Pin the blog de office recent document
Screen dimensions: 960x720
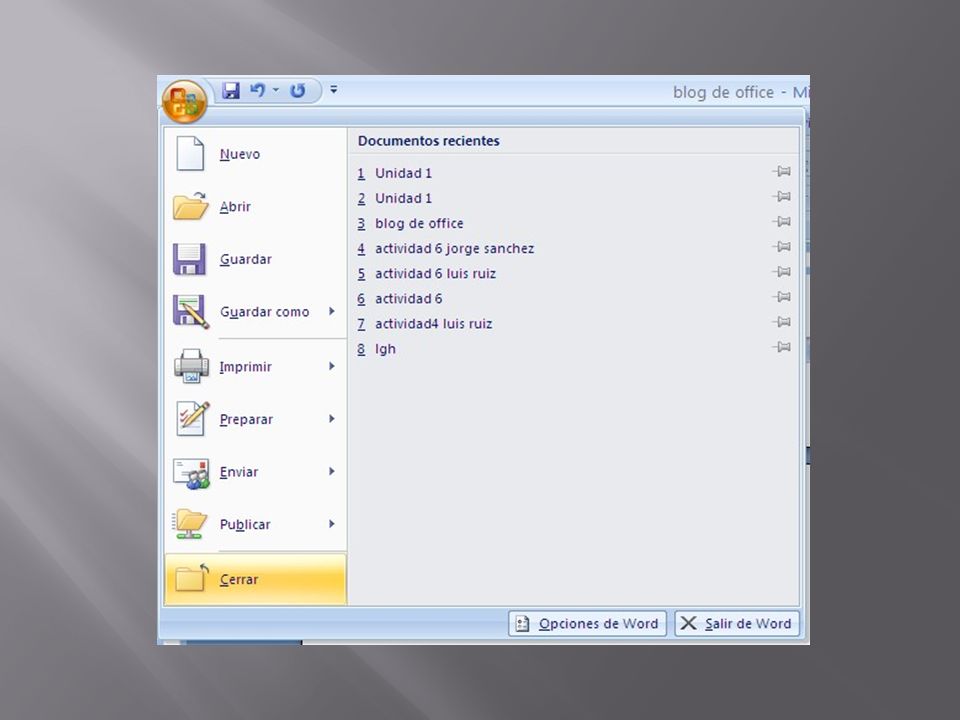[781, 222]
